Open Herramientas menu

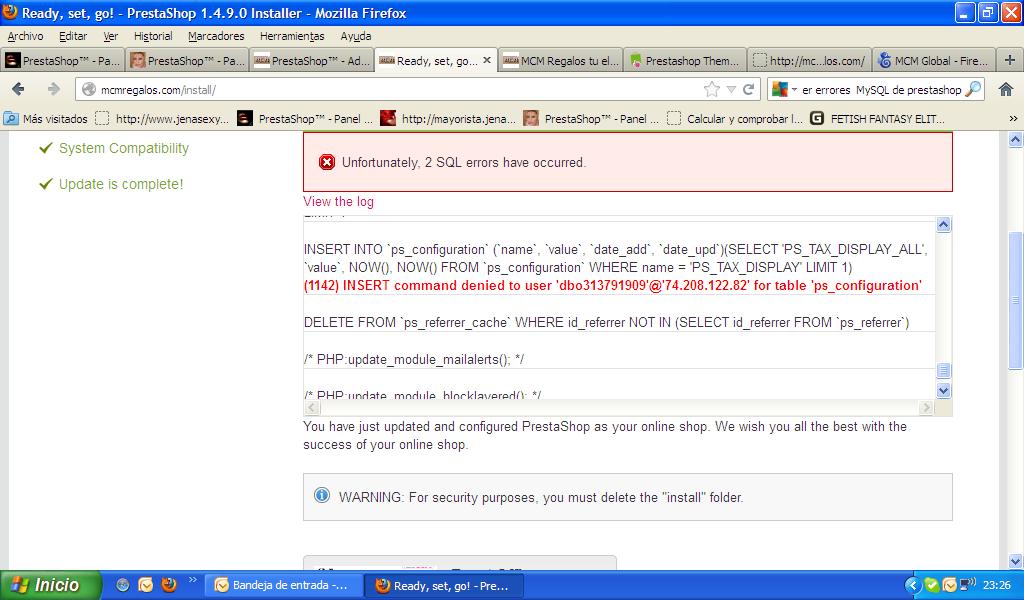click(x=292, y=36)
